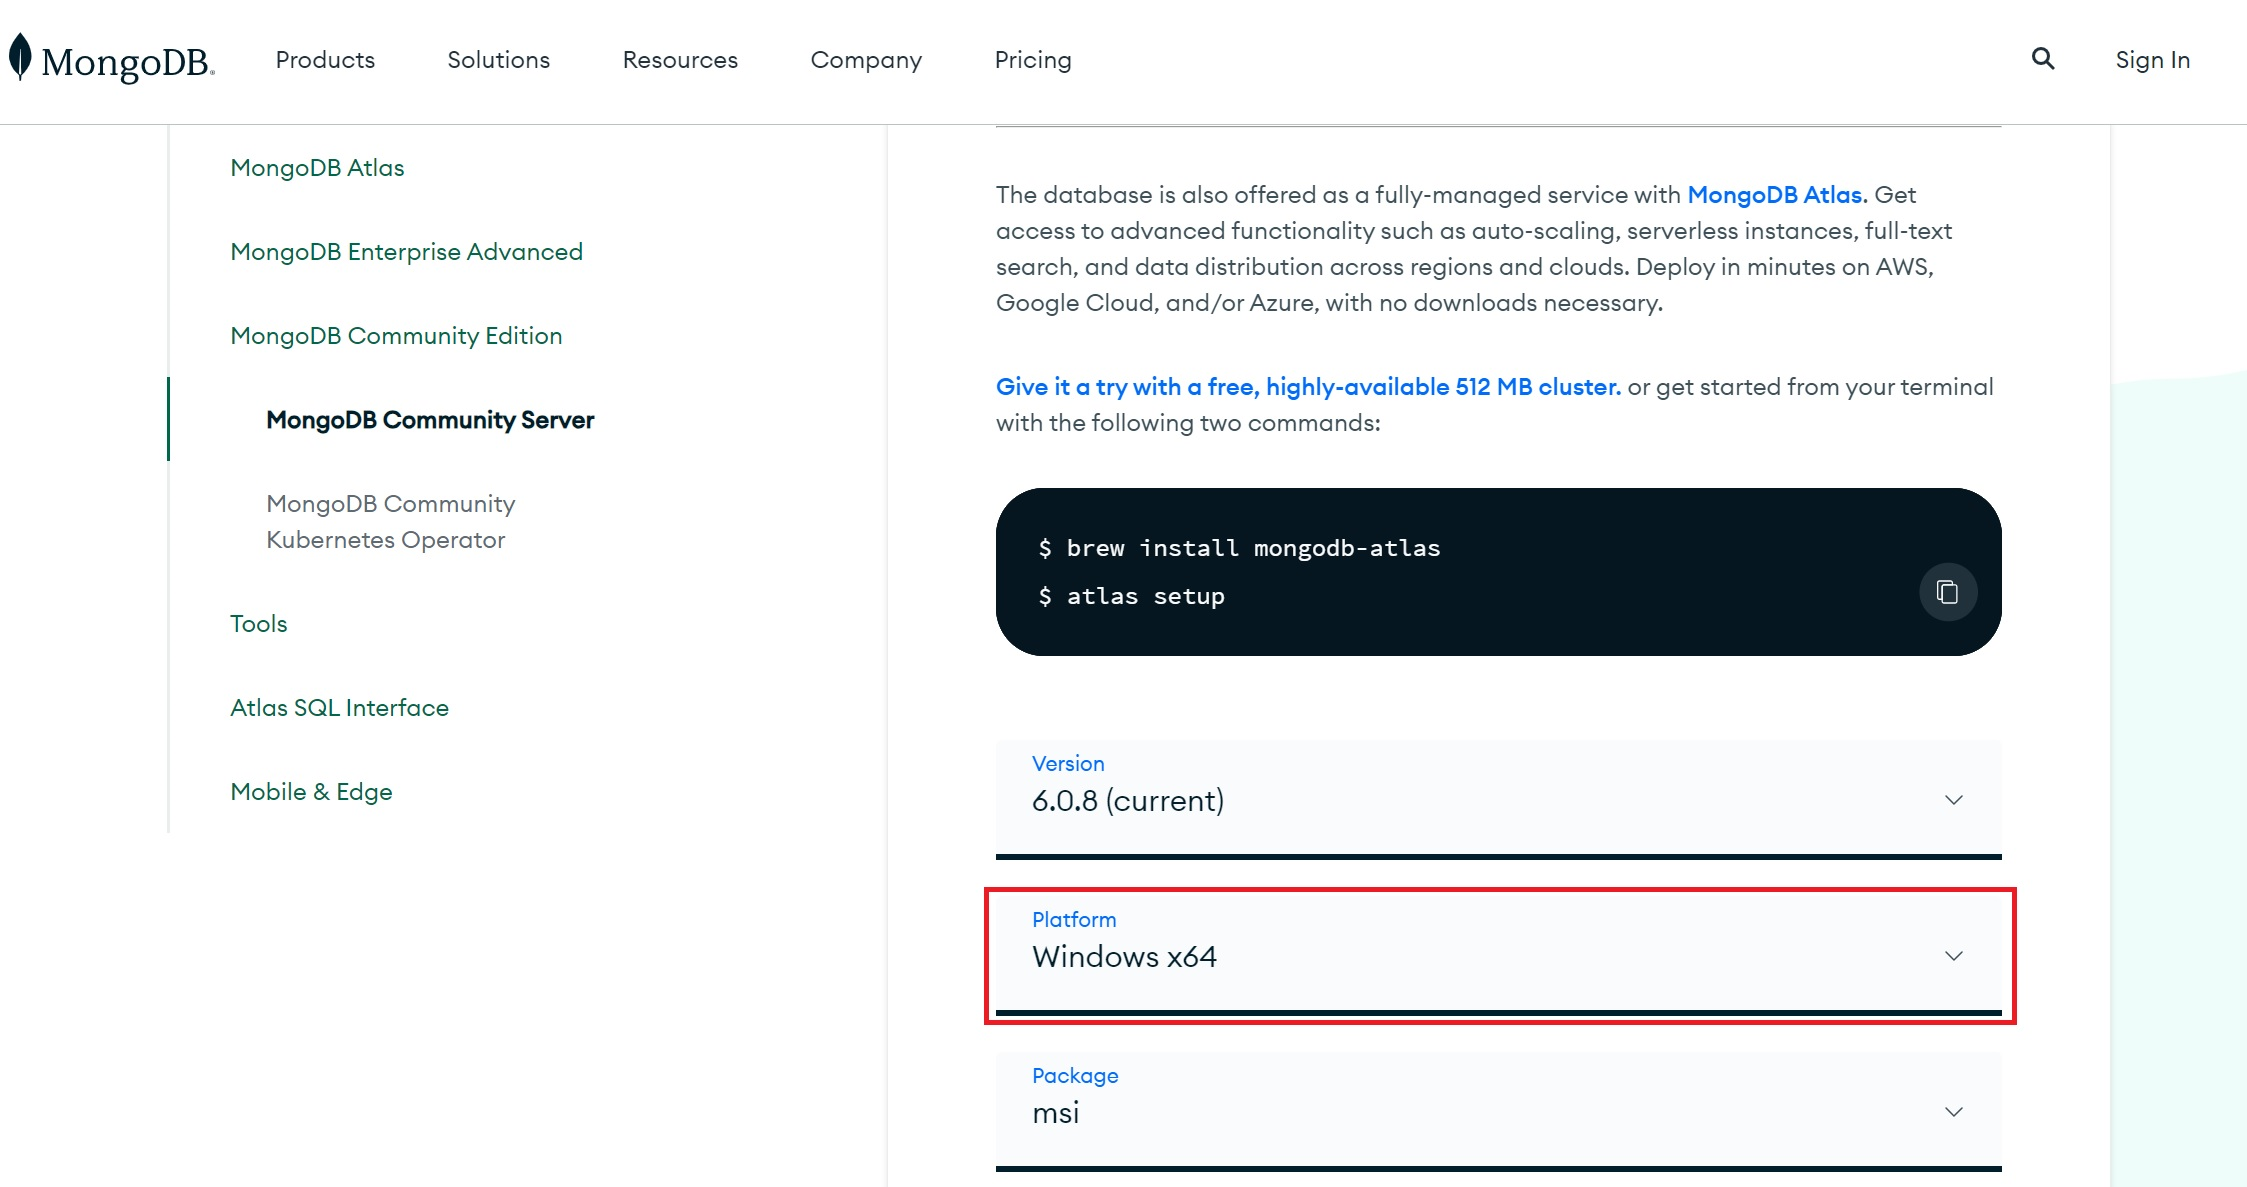Open the Resources menu
The height and width of the screenshot is (1187, 2247).
(680, 60)
